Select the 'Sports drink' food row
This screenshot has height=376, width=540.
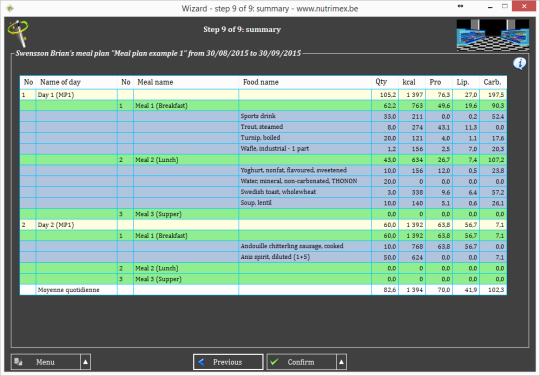263,116
